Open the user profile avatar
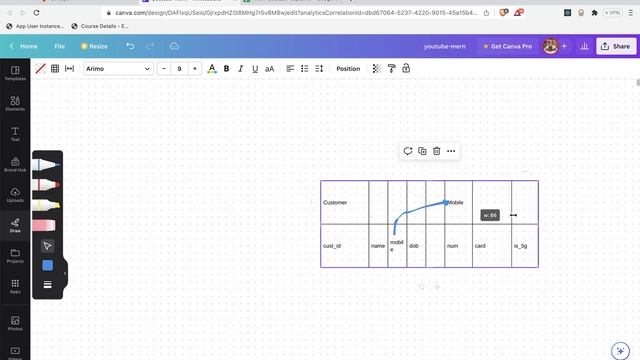This screenshot has width=640, height=360. pyautogui.click(x=550, y=46)
